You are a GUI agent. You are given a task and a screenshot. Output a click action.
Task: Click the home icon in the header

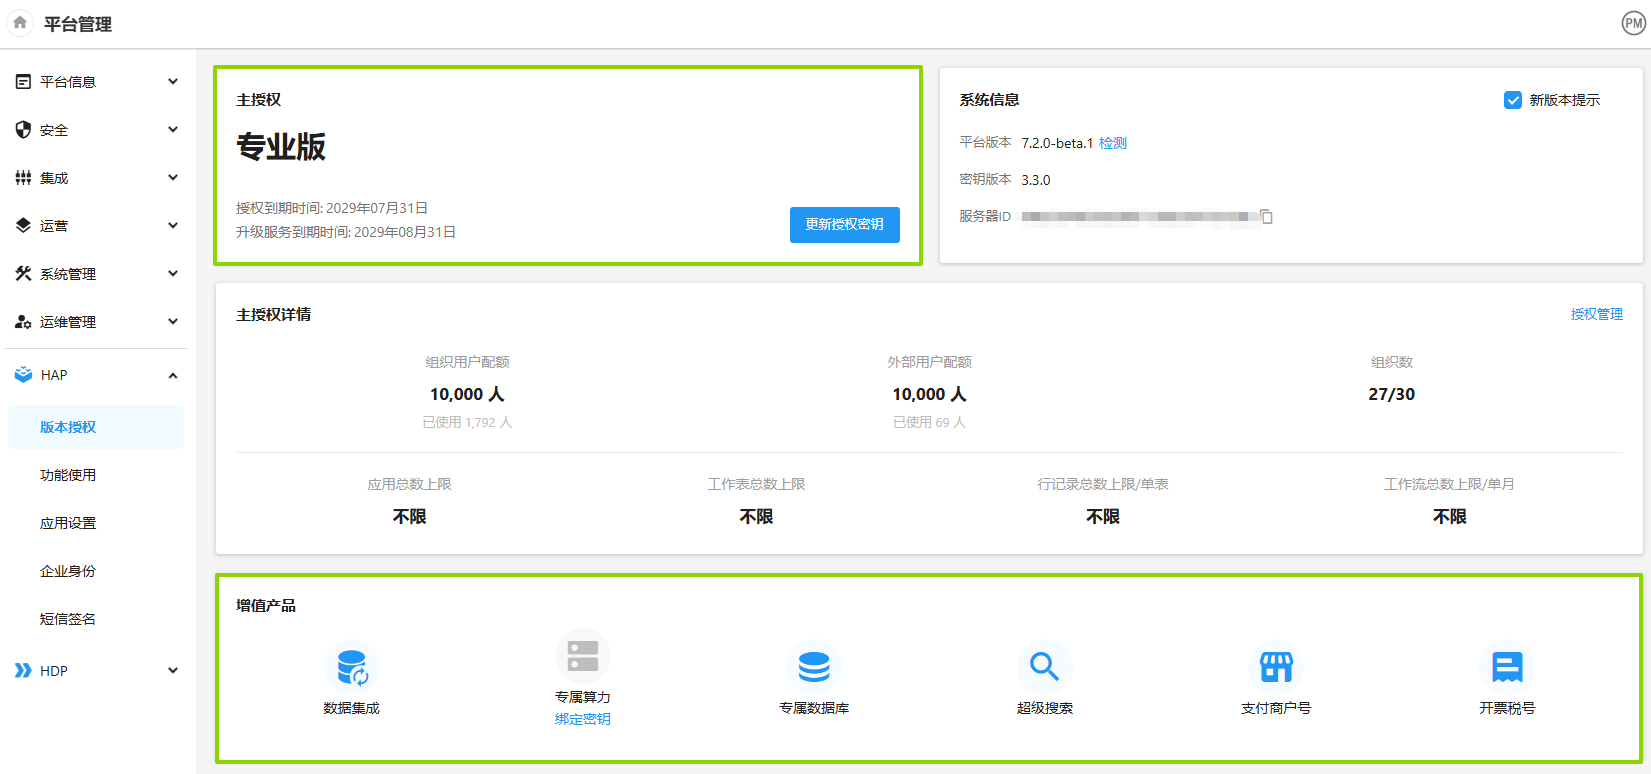pos(20,23)
